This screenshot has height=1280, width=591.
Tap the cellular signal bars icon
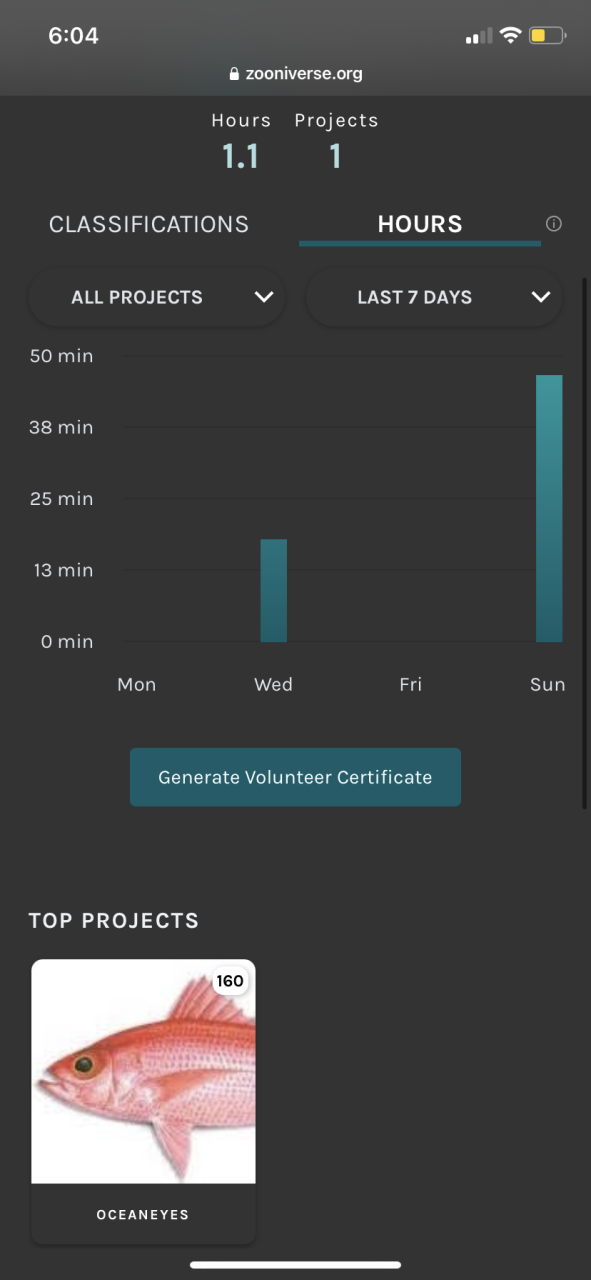479,37
